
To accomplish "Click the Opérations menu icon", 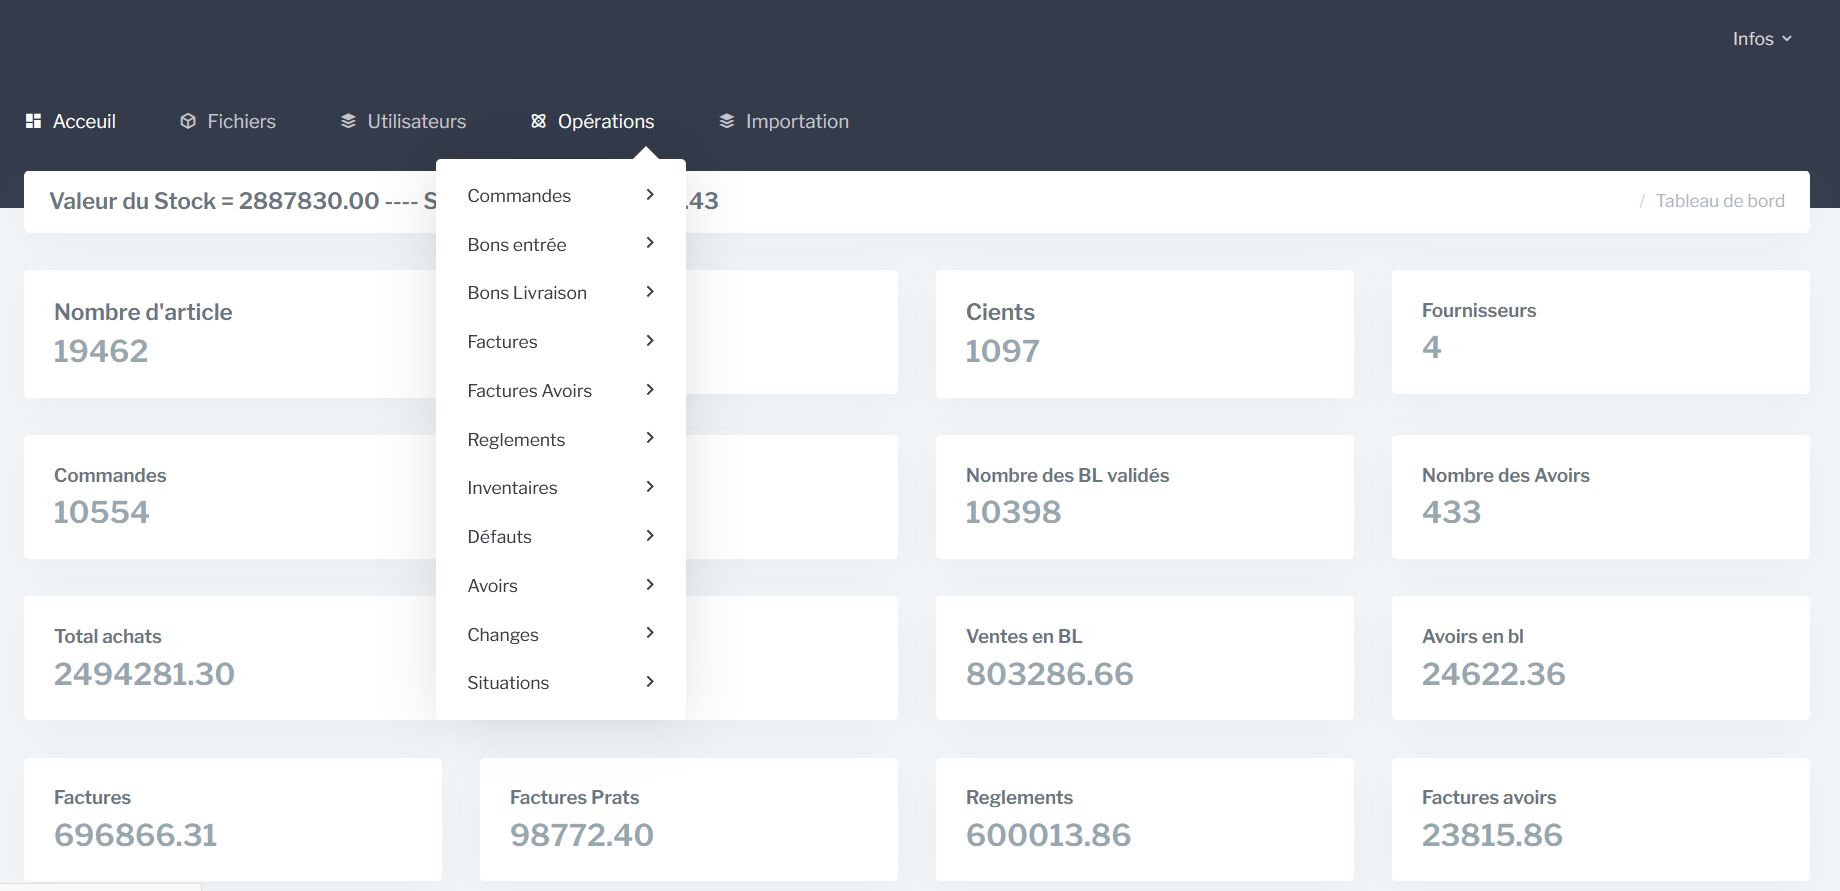I will [x=538, y=121].
